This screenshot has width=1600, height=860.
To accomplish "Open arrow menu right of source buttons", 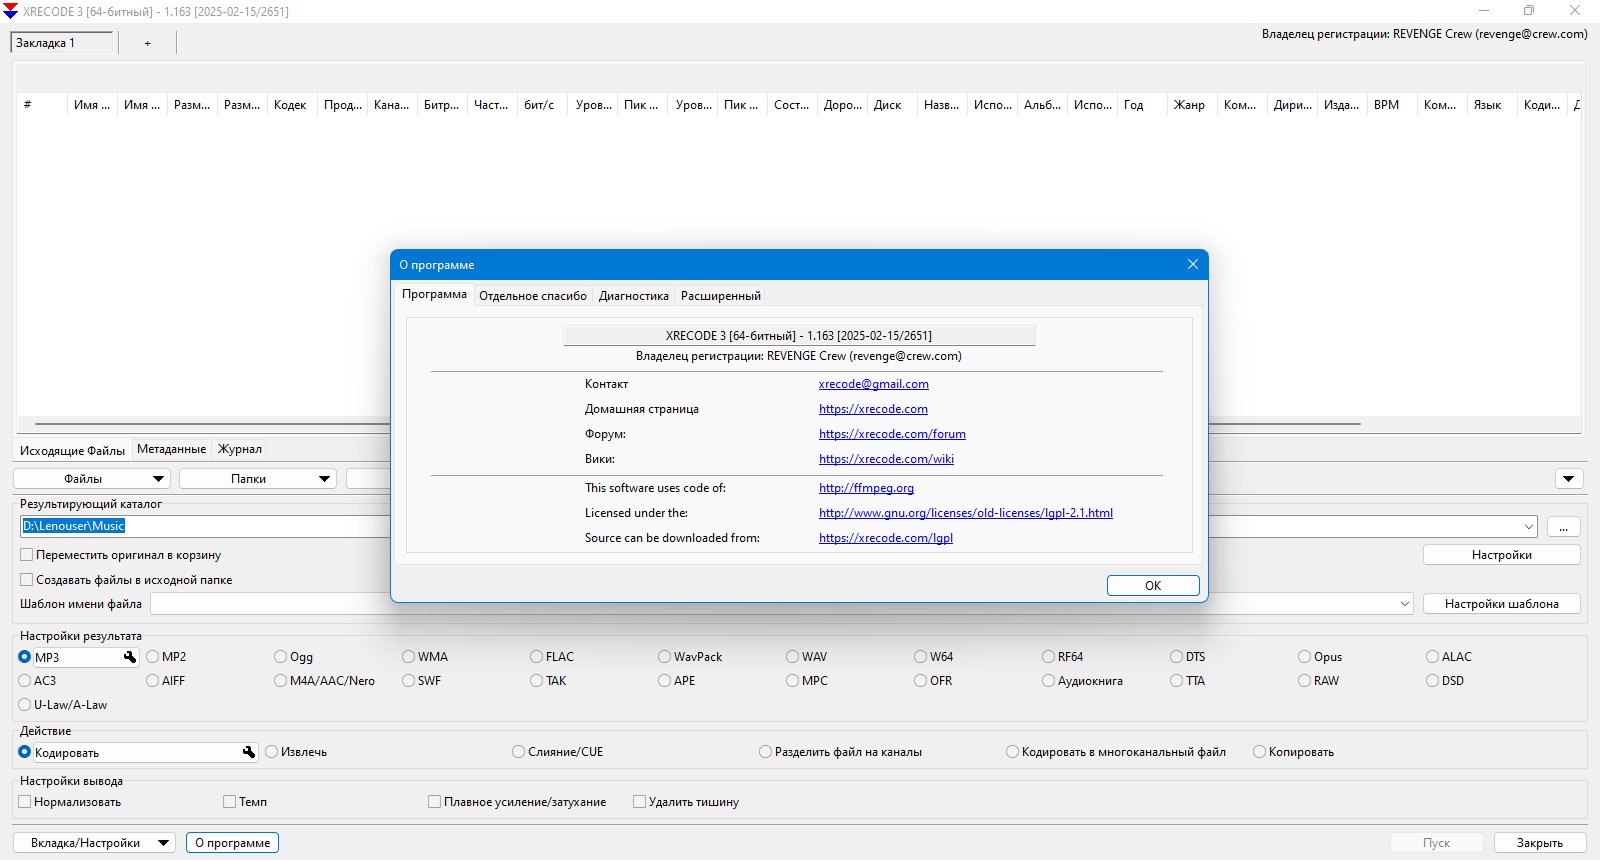I will coord(1569,479).
